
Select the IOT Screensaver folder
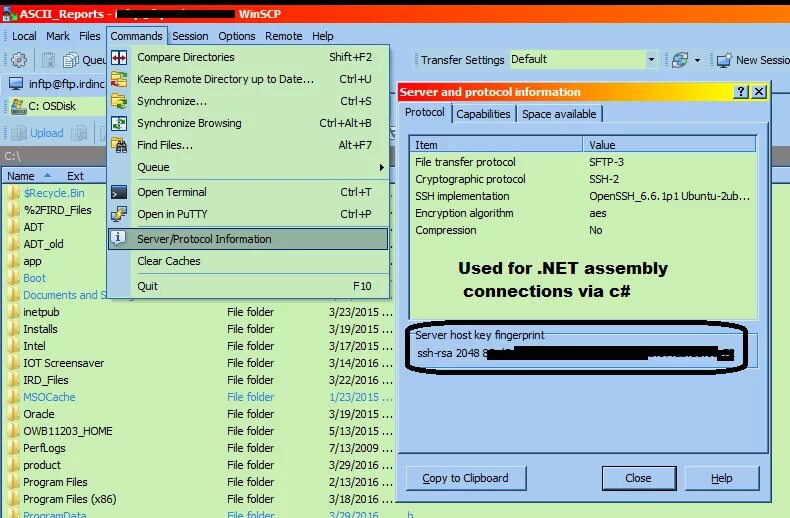(63, 363)
